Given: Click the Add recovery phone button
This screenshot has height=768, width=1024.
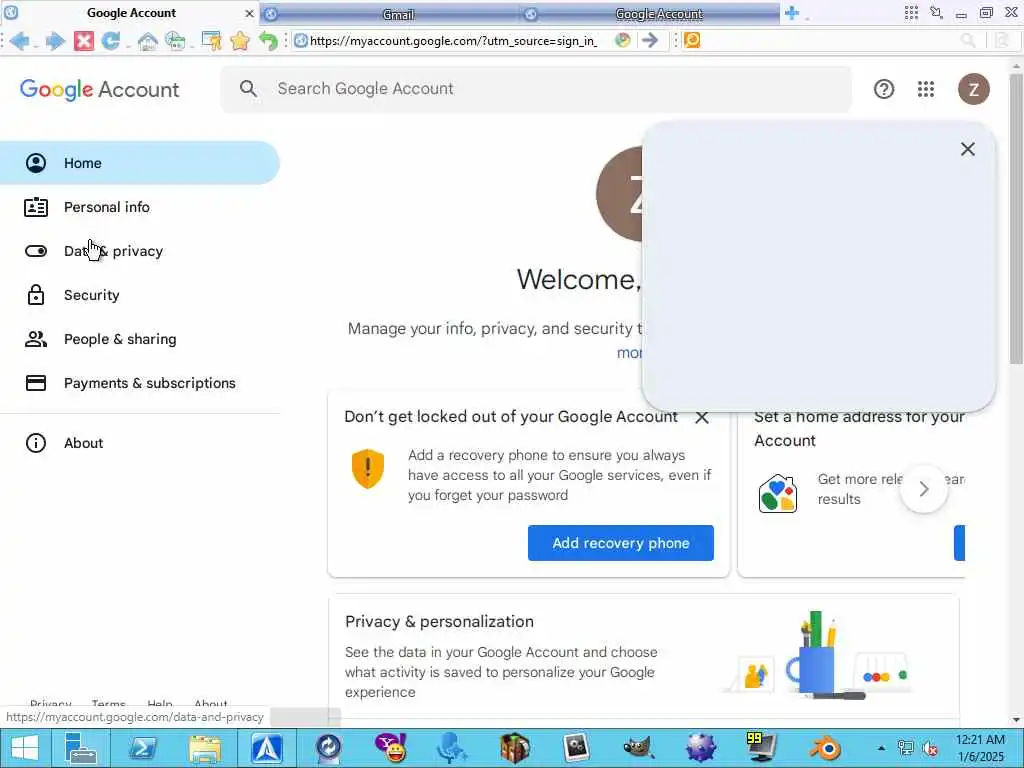Looking at the screenshot, I should pos(620,543).
